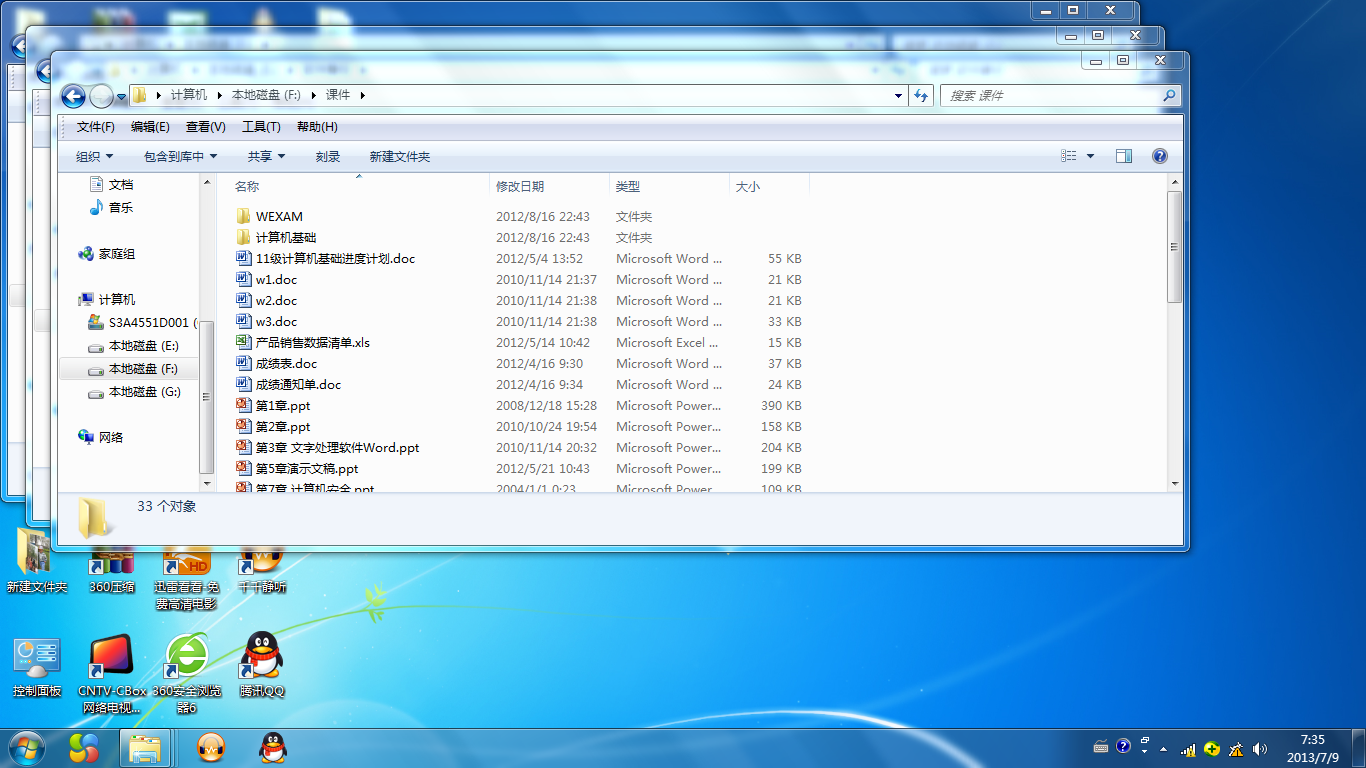
Task: Open the 查看(V) menu
Action: [205, 127]
